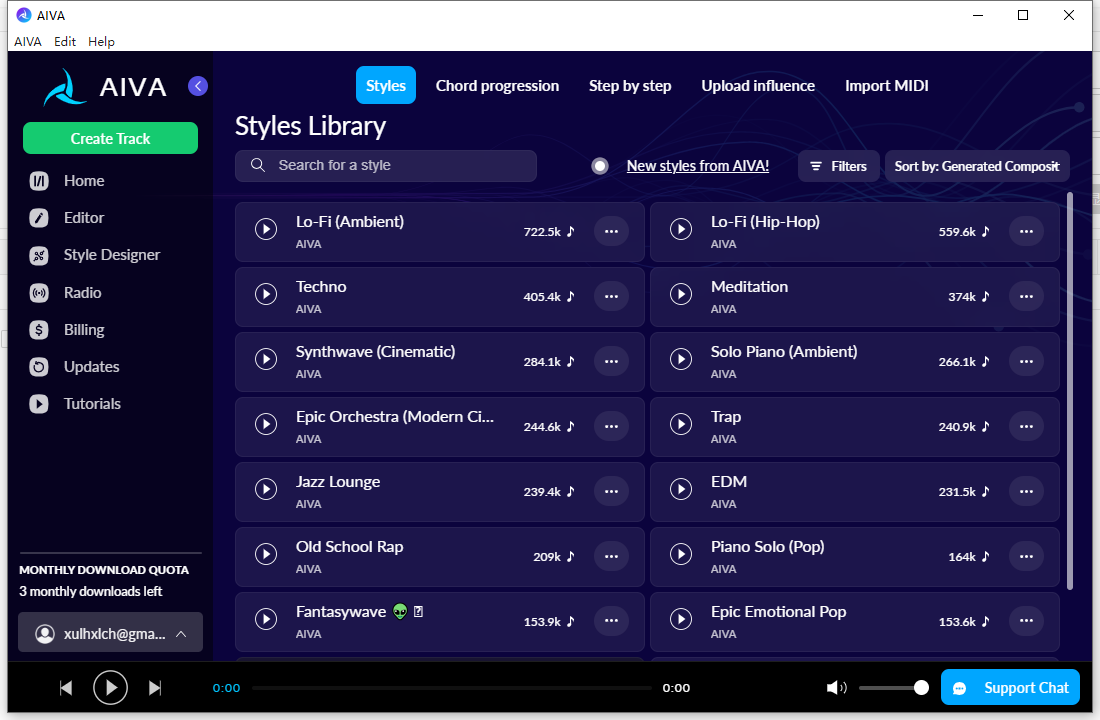Mute audio with the speaker icon

coord(836,688)
